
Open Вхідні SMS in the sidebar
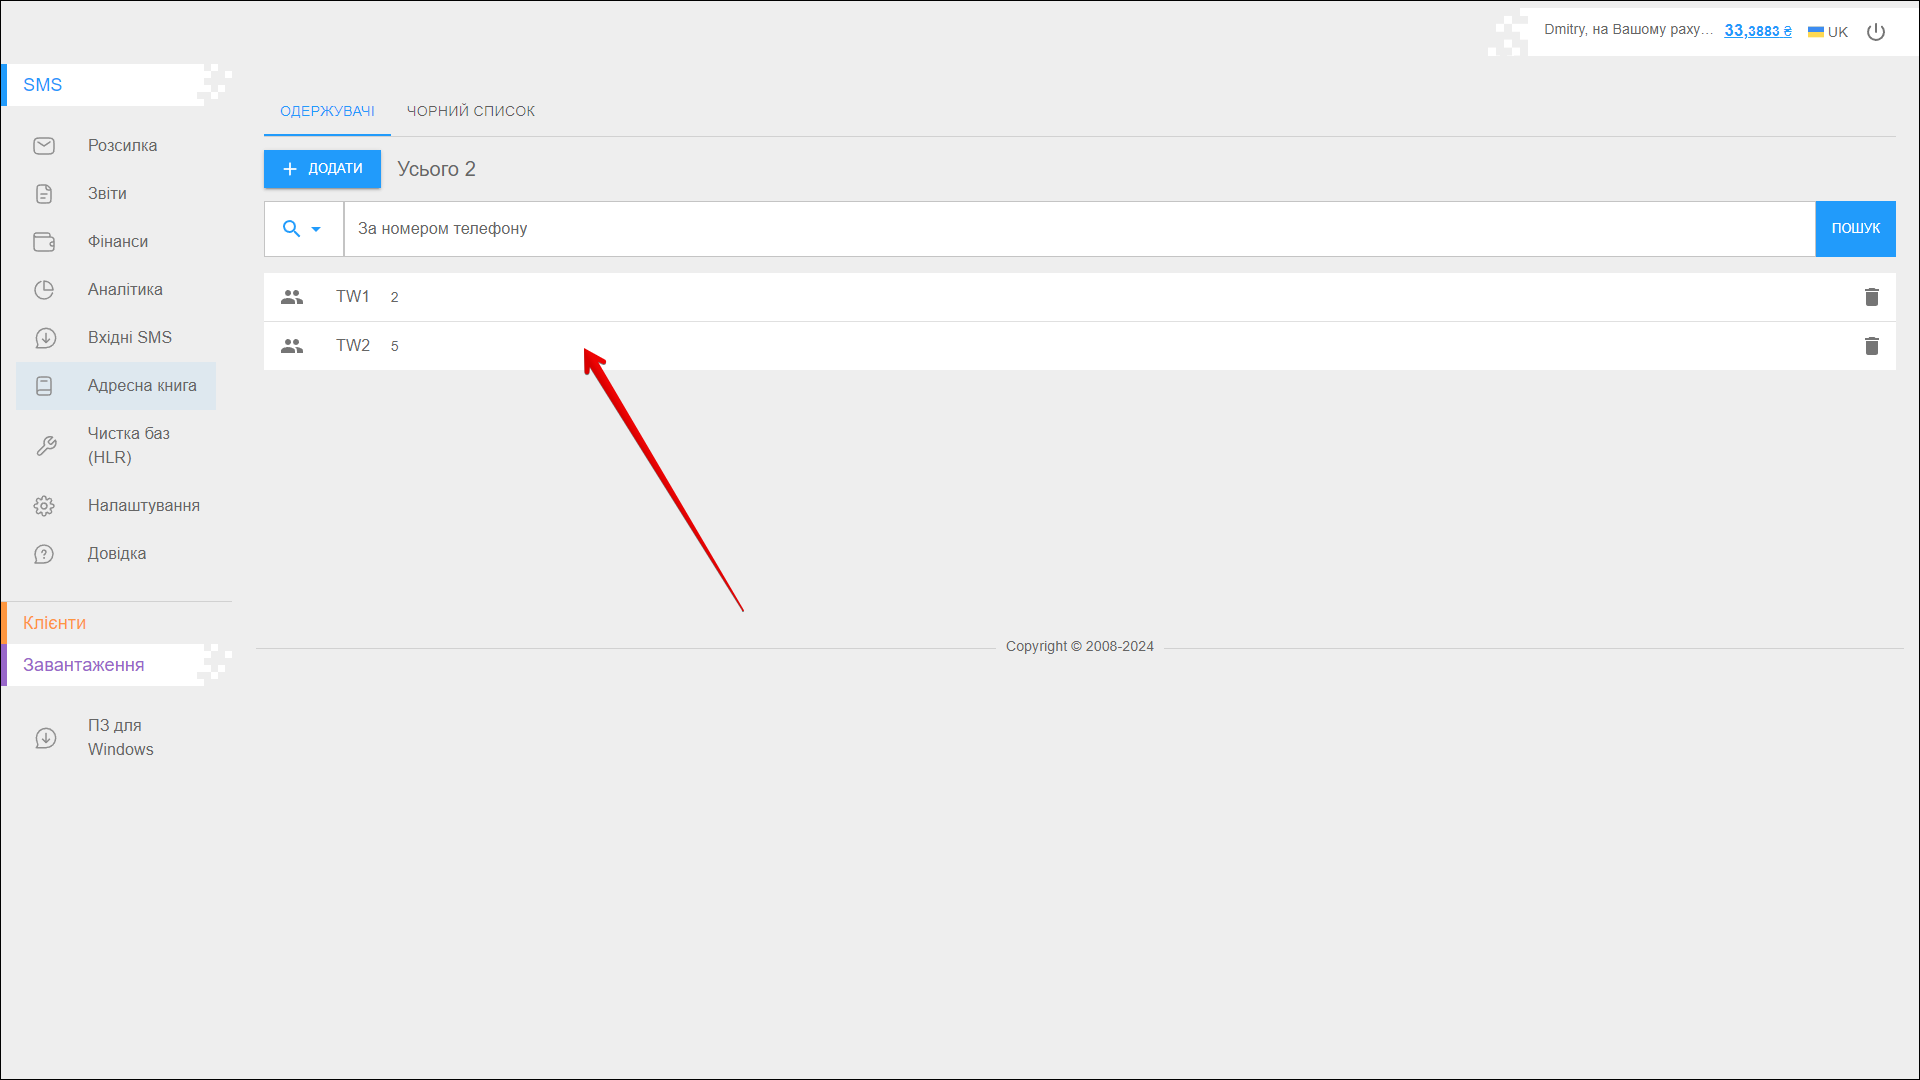(x=129, y=338)
